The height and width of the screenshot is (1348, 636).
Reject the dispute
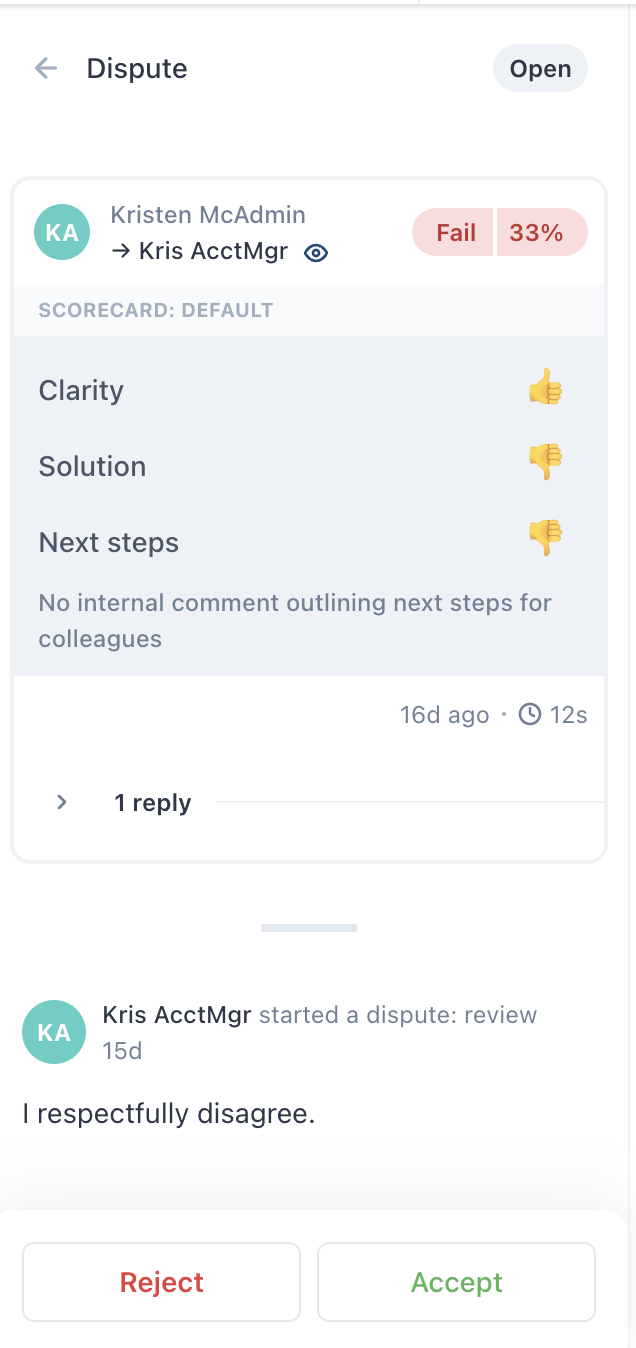click(161, 1282)
